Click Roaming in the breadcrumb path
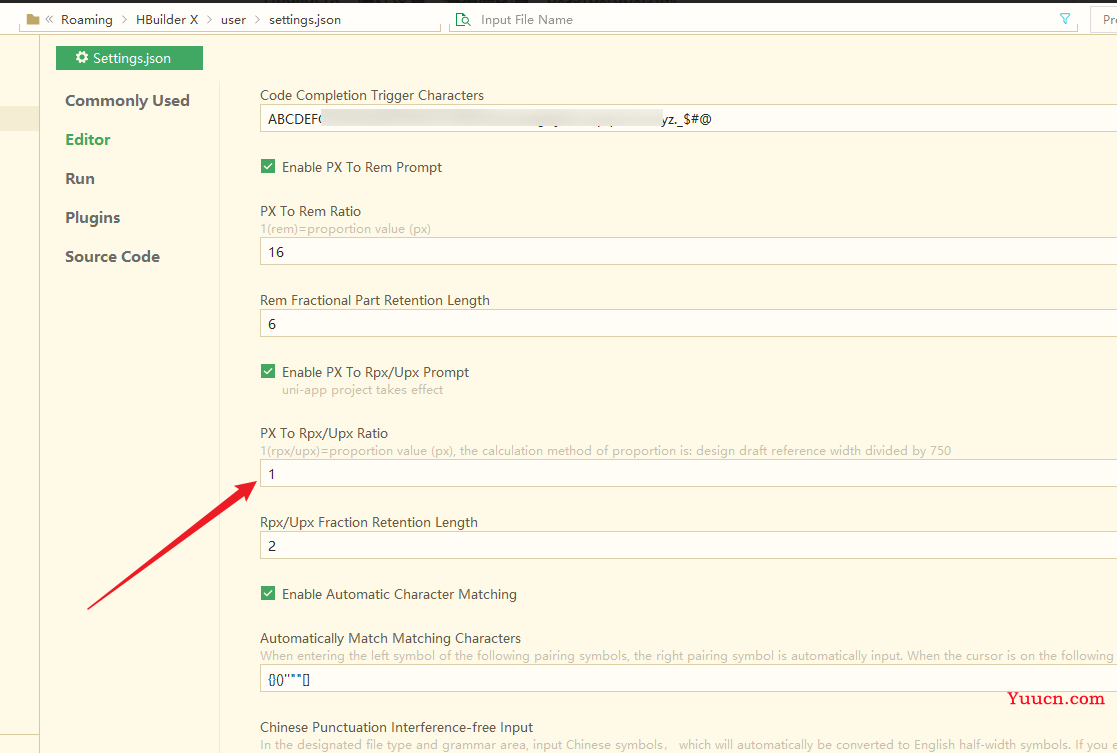Viewport: 1117px width, 753px height. click(87, 20)
